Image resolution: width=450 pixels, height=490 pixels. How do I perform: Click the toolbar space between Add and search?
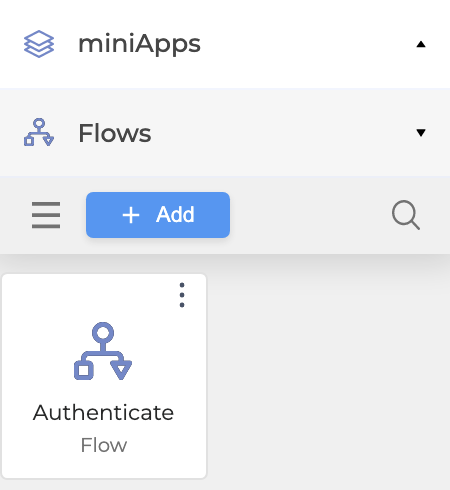pos(310,215)
